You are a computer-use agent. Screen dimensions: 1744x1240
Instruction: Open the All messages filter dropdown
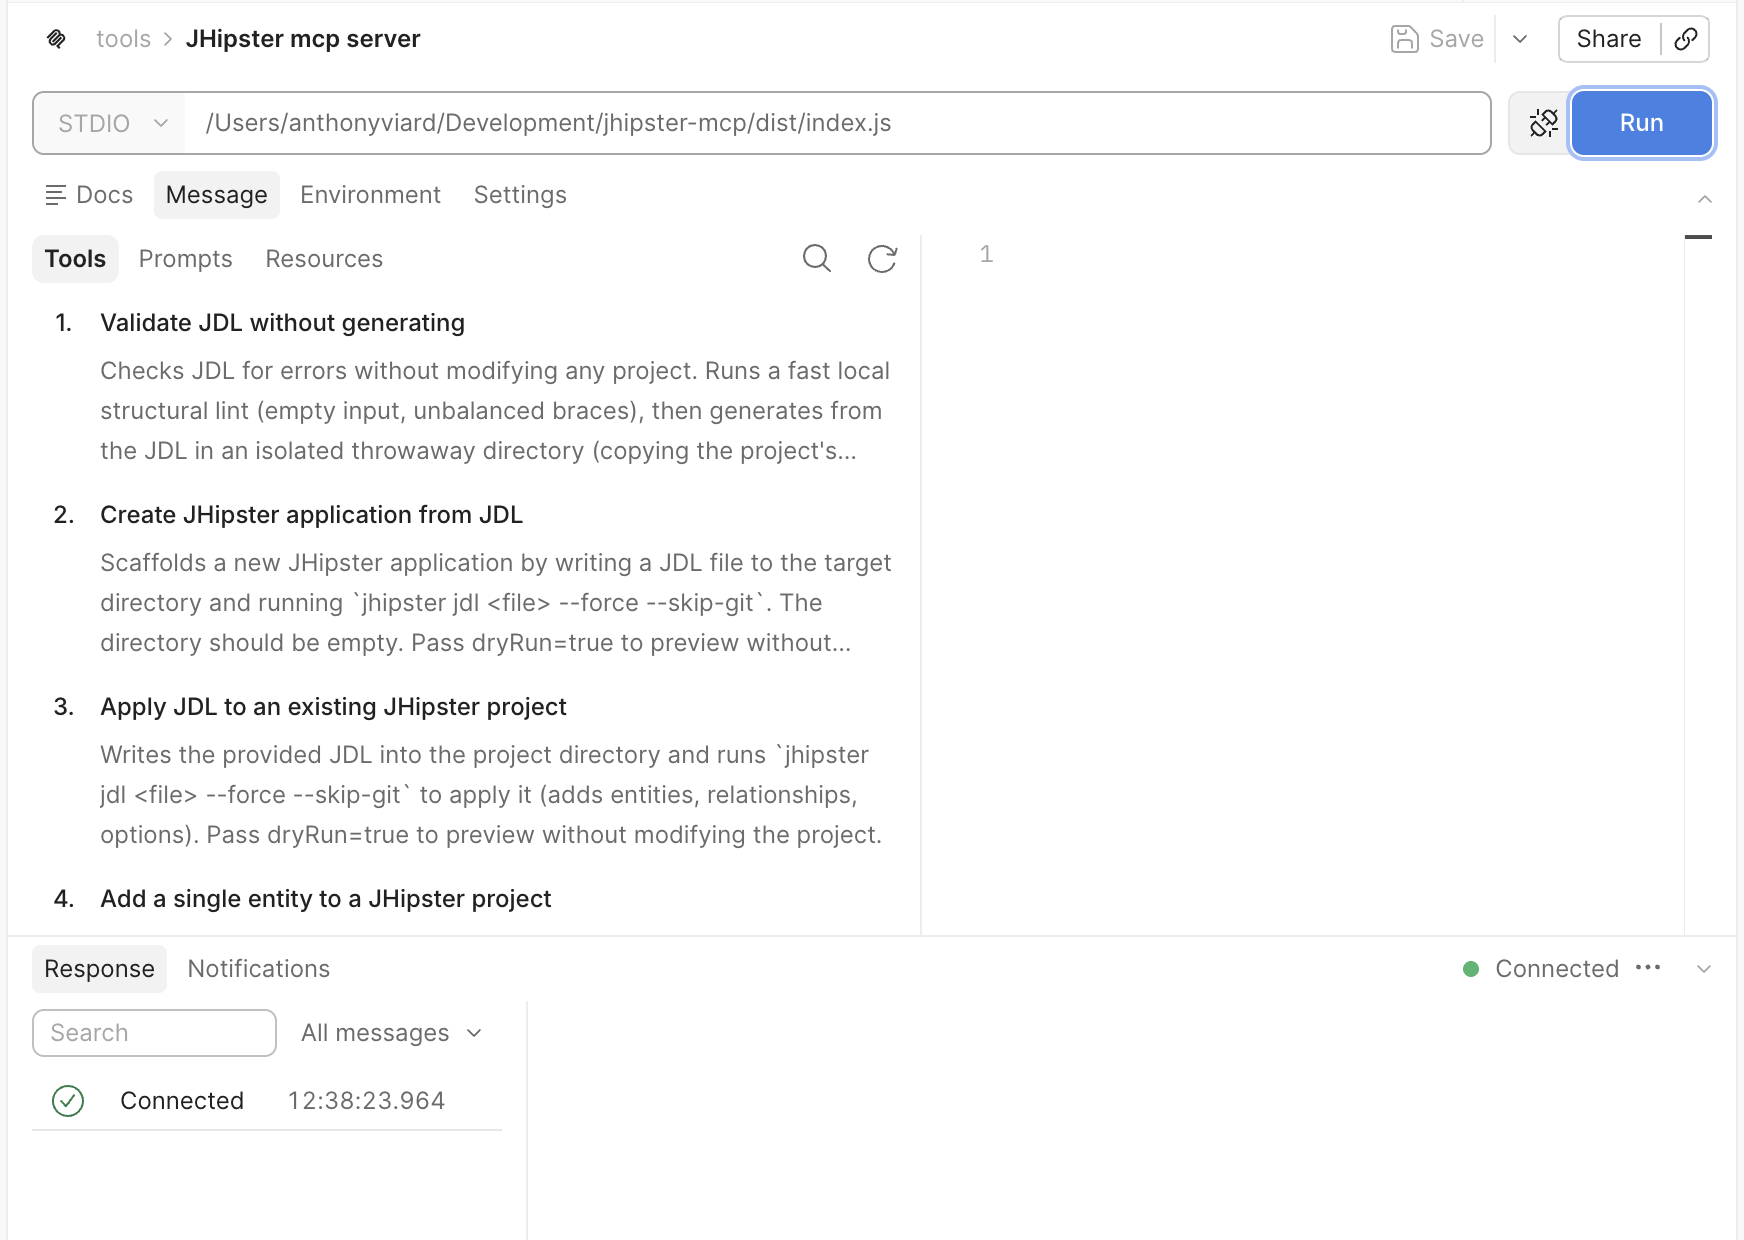(x=391, y=1033)
